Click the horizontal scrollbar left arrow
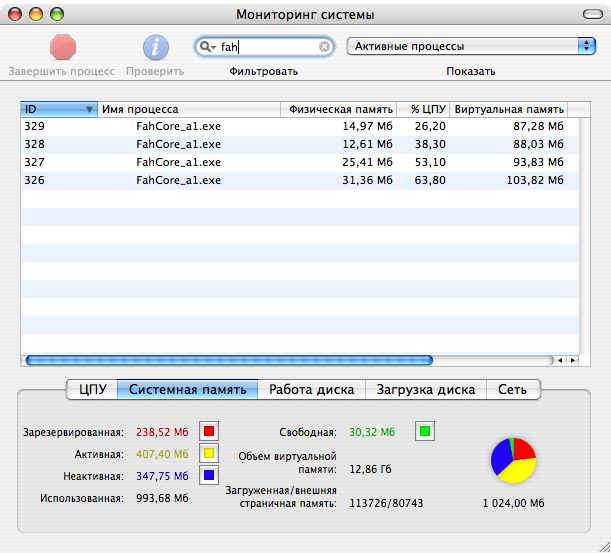 tap(560, 360)
